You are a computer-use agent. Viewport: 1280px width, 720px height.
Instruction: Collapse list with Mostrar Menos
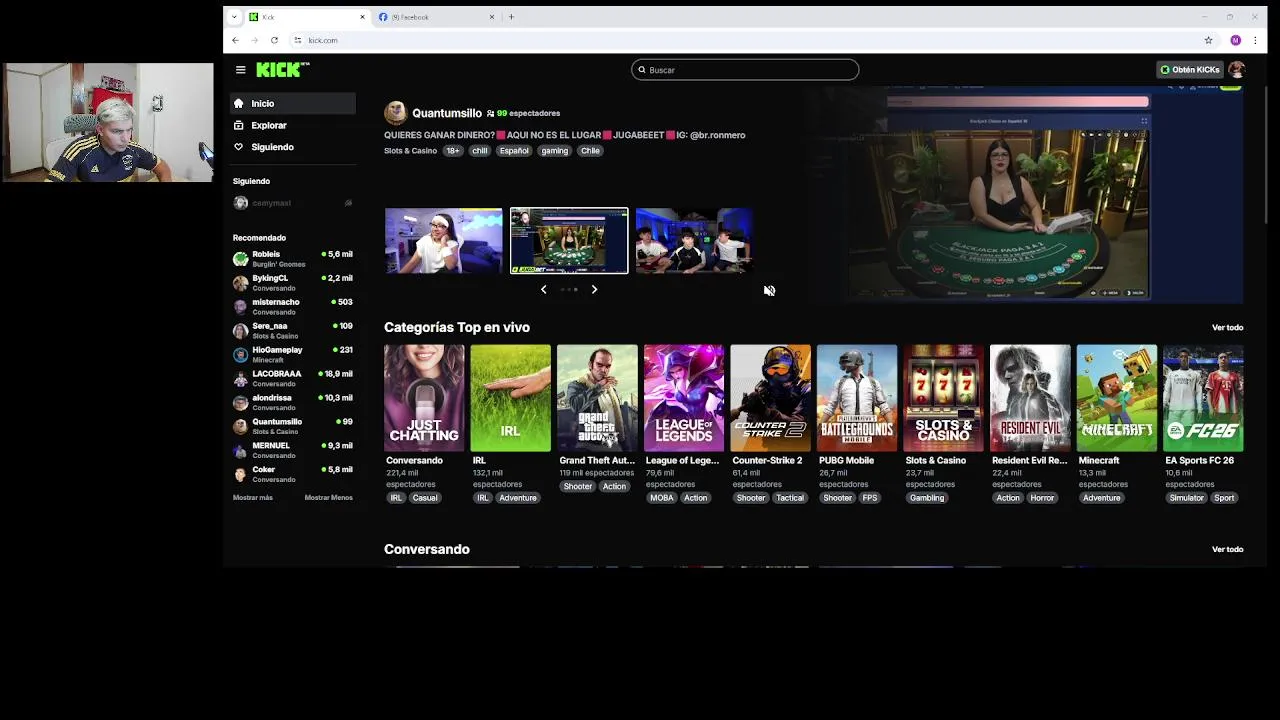point(328,498)
